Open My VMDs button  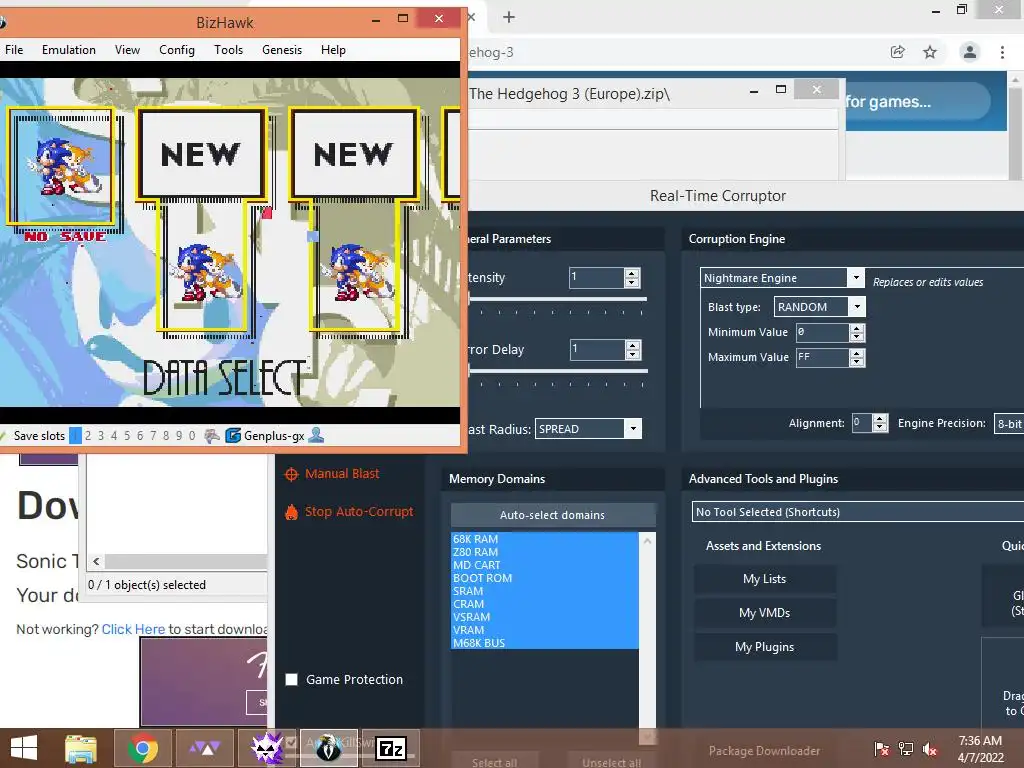pos(765,613)
